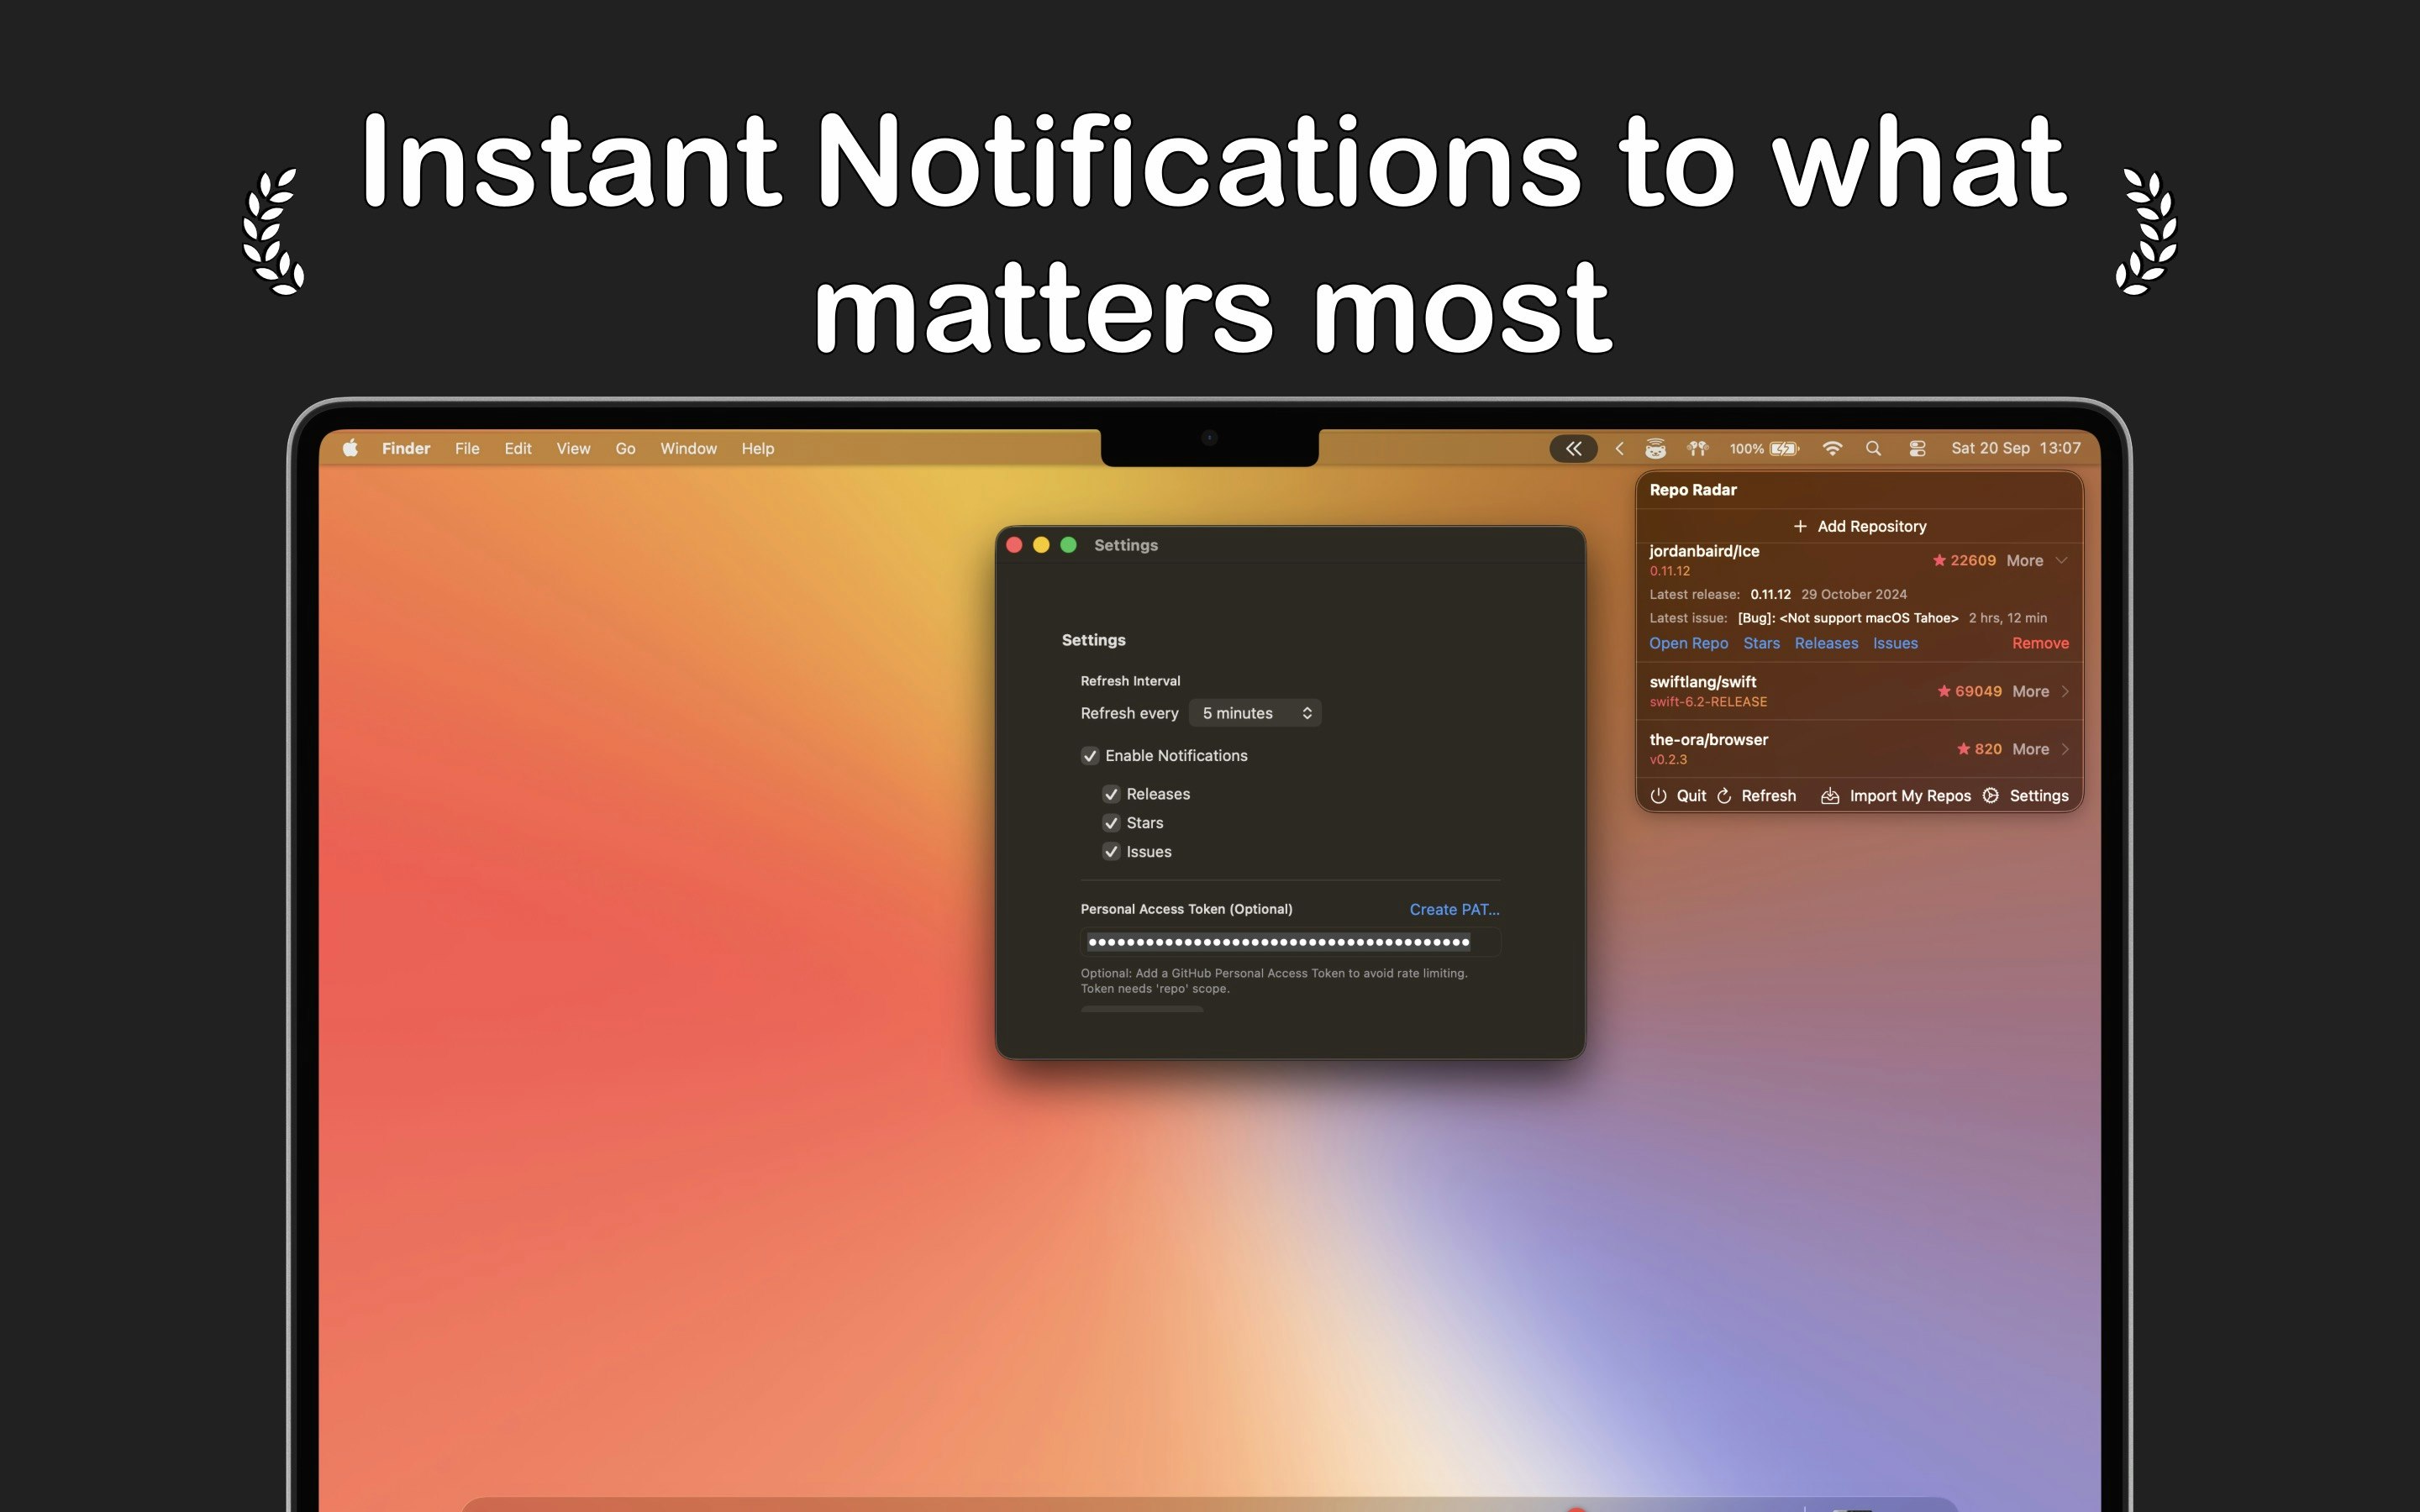Viewport: 2420px width, 1512px height.
Task: Open Spotlight search magnifier icon
Action: [x=1873, y=448]
